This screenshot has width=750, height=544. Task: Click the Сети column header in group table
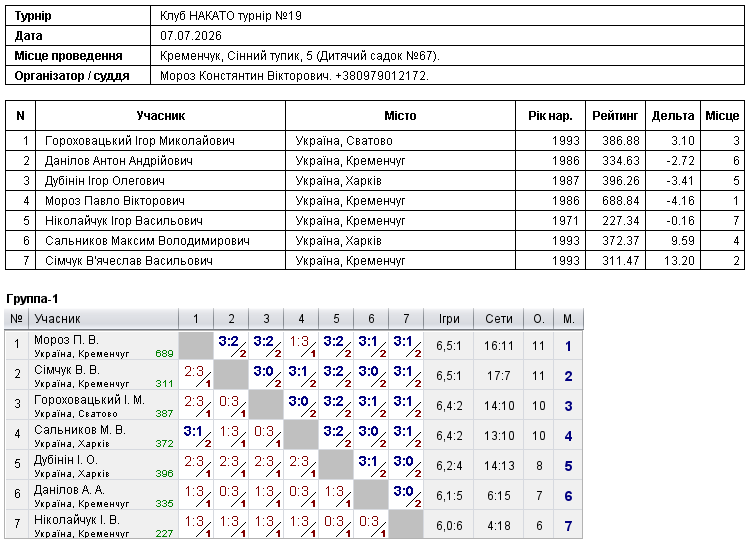499,319
